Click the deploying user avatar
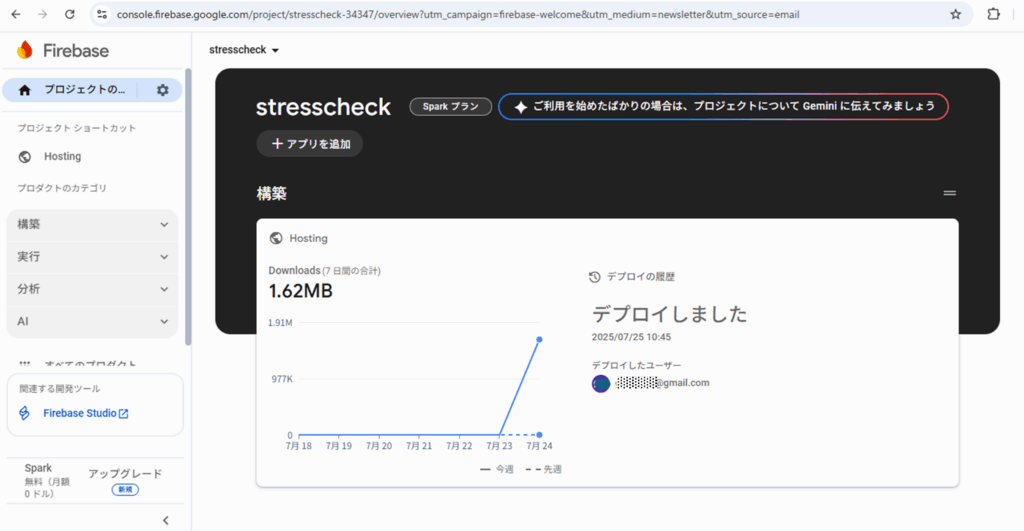The image size is (1024, 531). (x=601, y=383)
